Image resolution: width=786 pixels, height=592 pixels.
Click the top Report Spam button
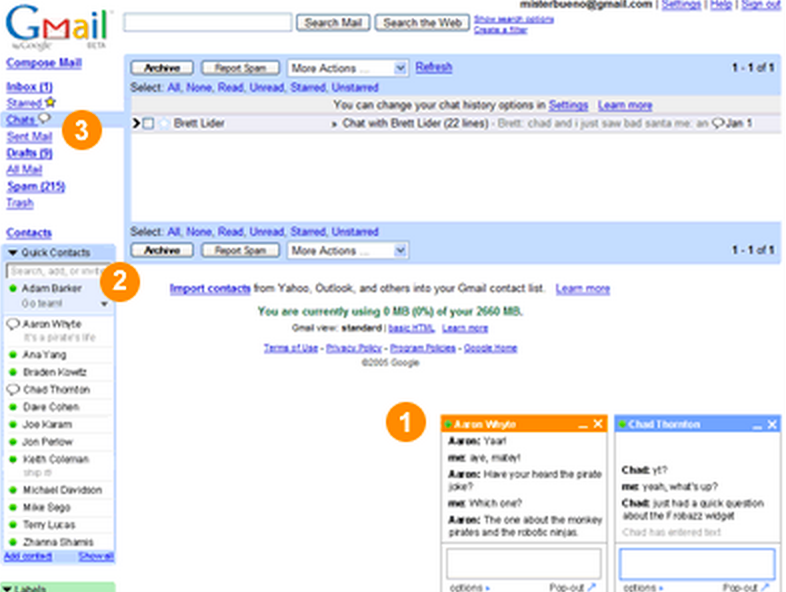click(240, 68)
